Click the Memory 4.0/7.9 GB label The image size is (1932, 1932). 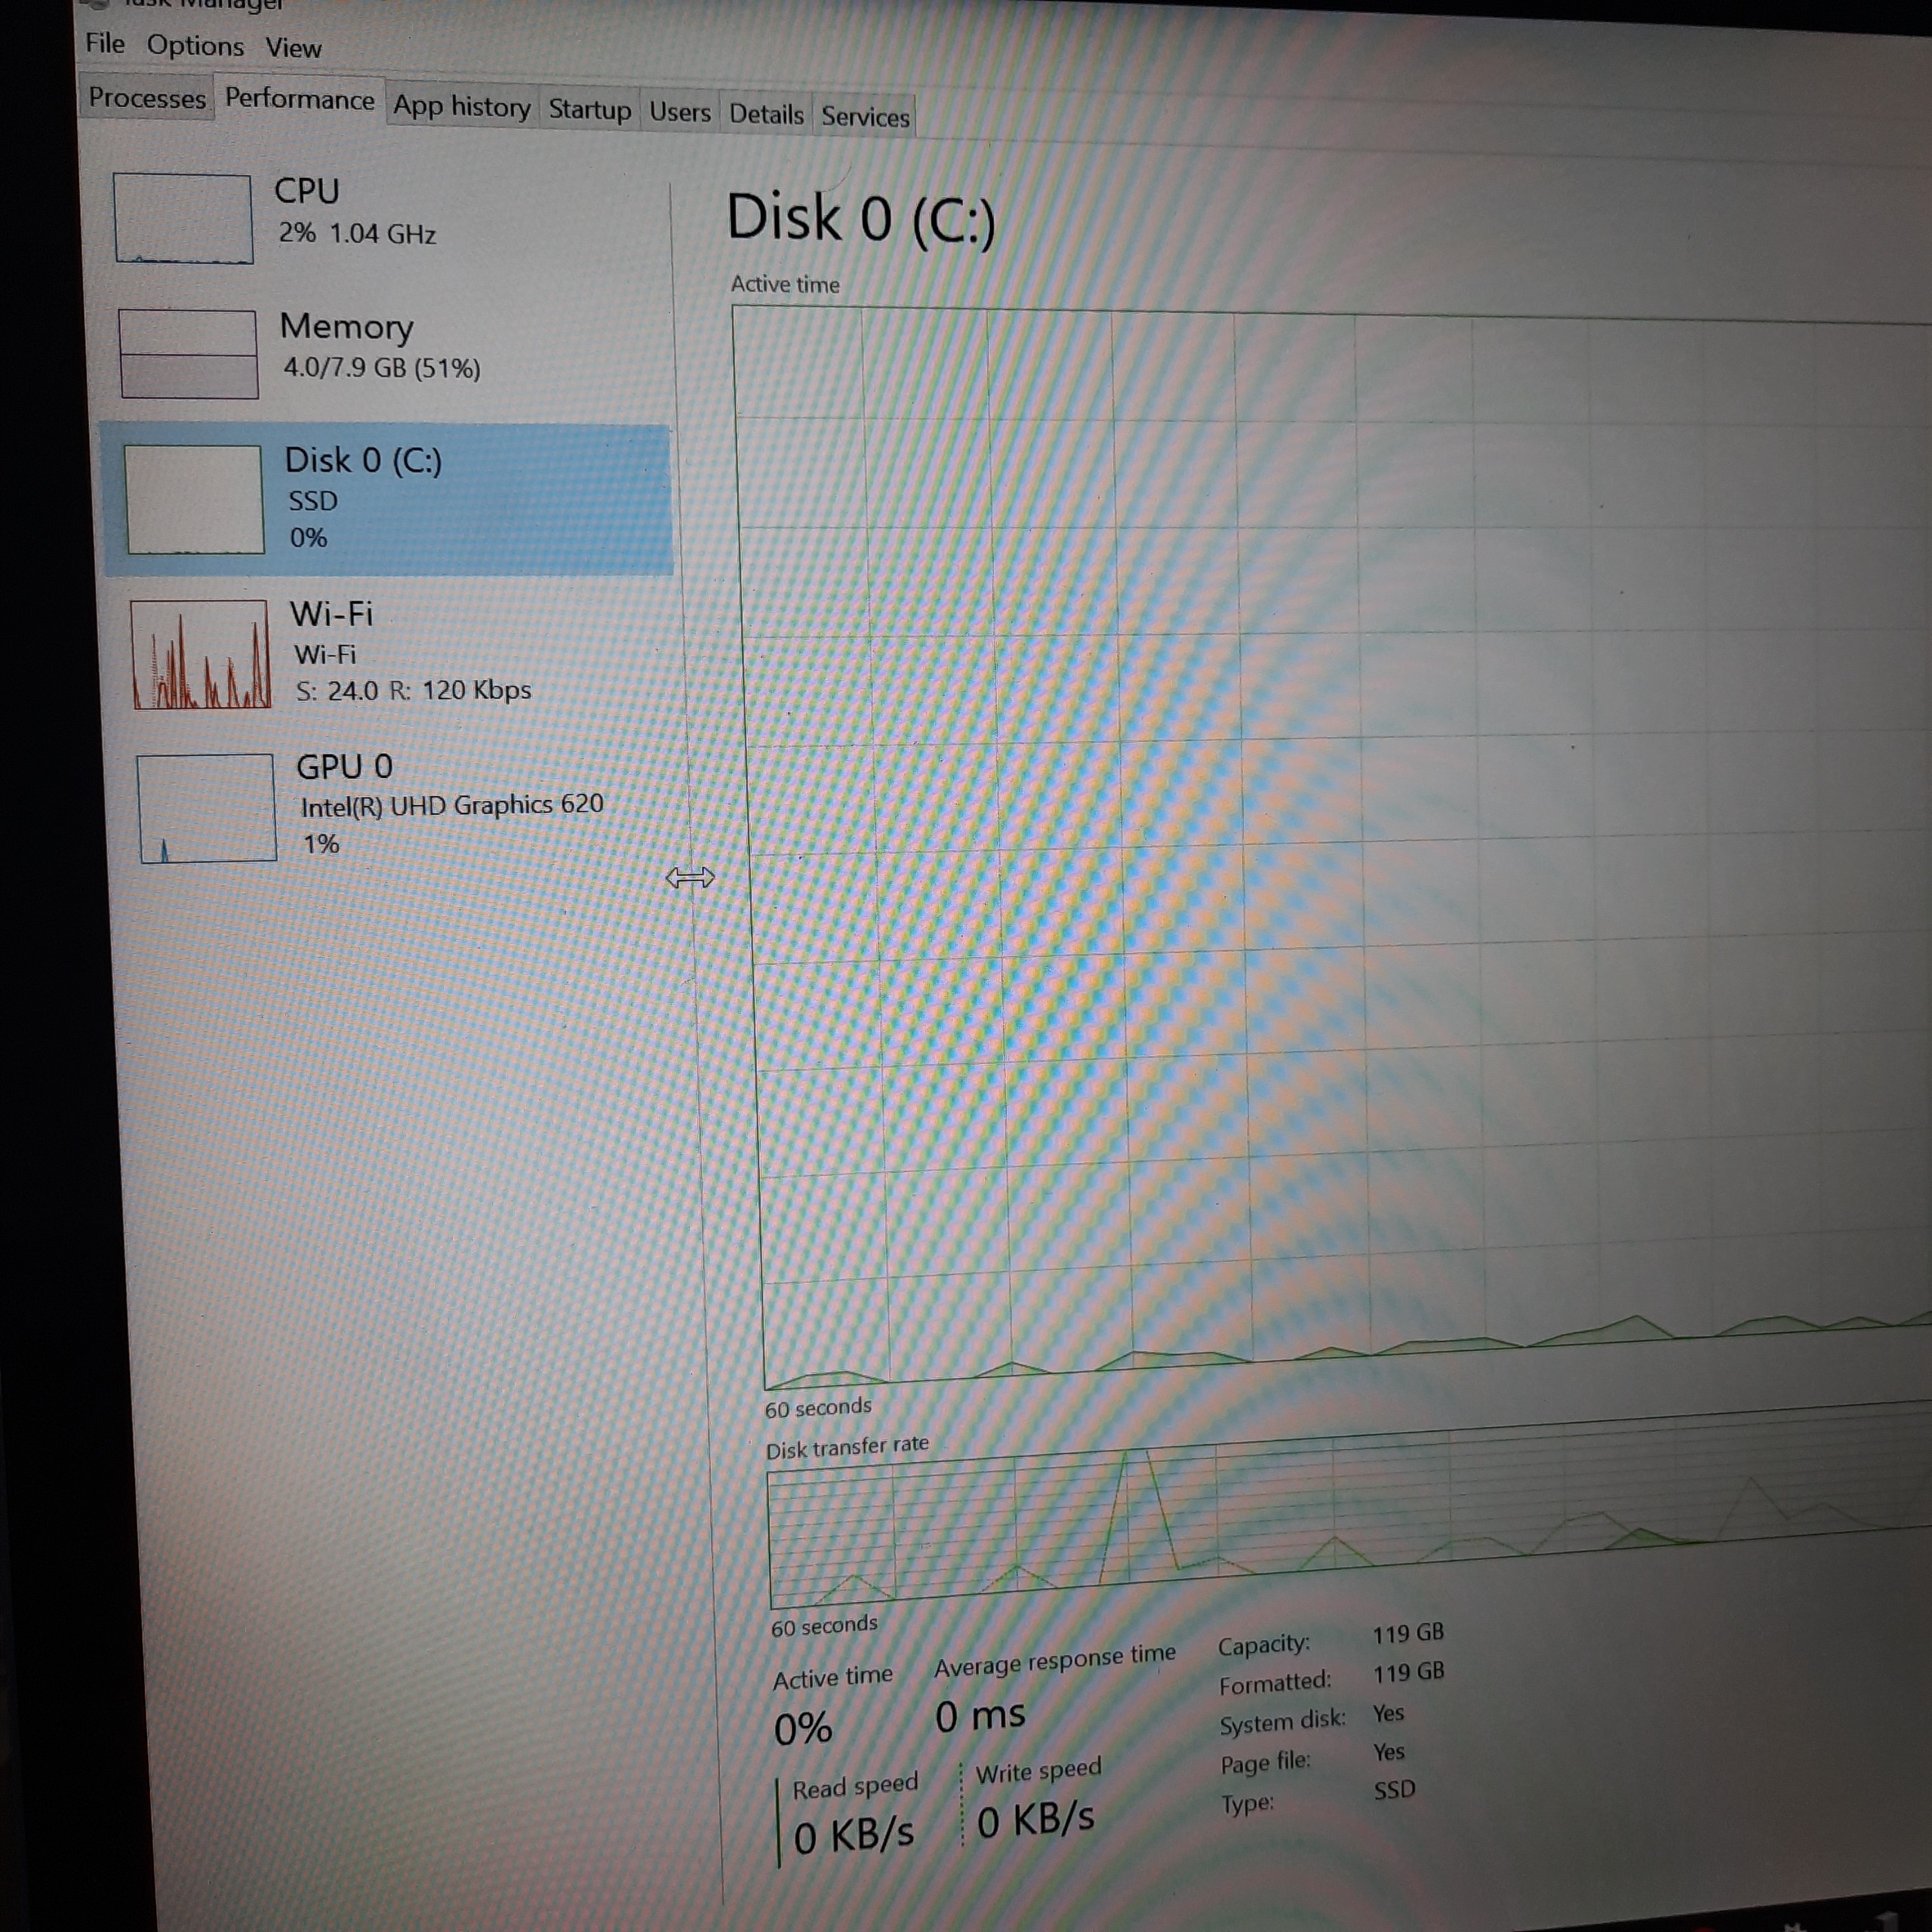click(x=381, y=368)
